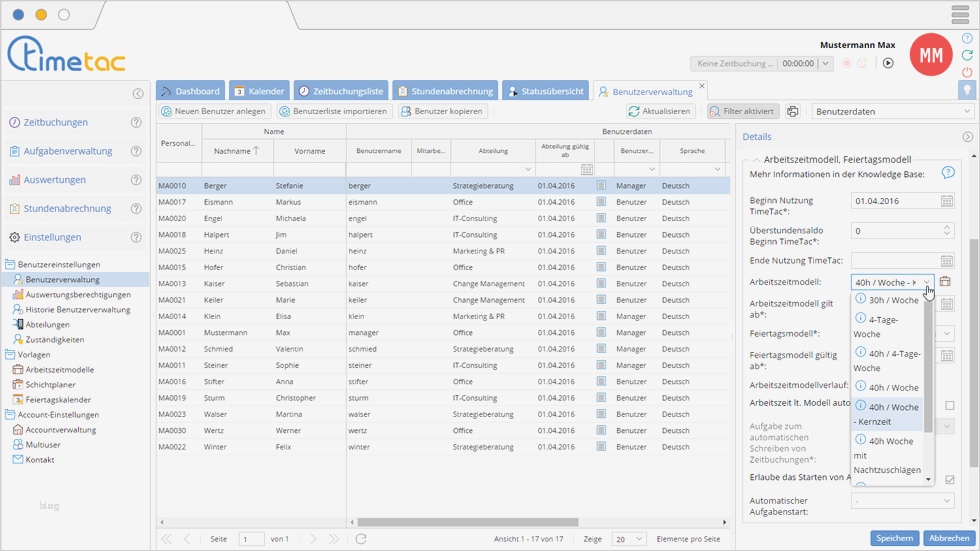
Task: Cancel with the Abbrechen button
Action: coord(949,538)
